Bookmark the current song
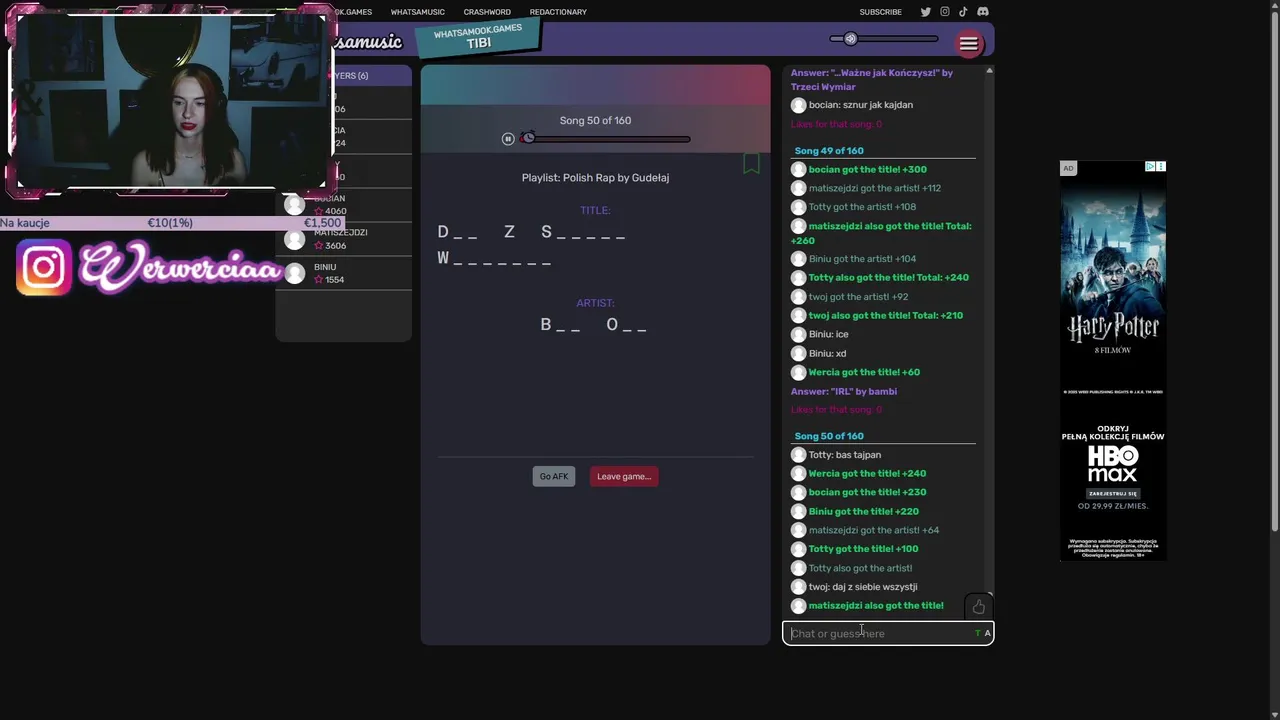Screen dimensions: 1280x720 [751, 163]
